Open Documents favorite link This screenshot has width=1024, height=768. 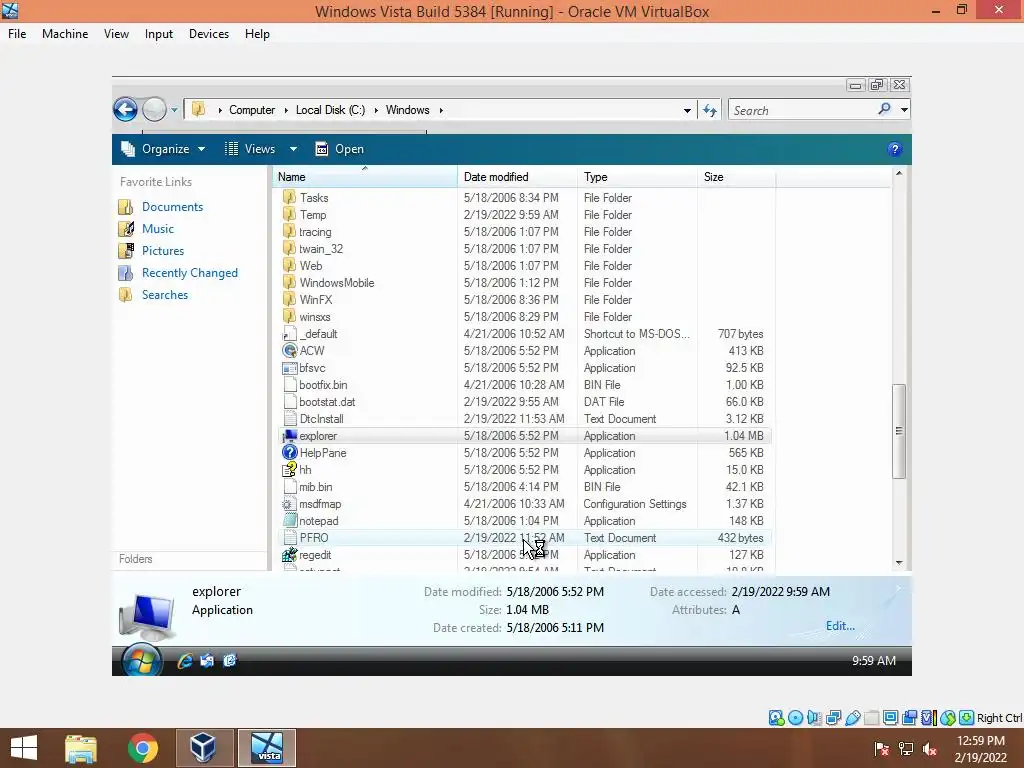click(x=172, y=206)
